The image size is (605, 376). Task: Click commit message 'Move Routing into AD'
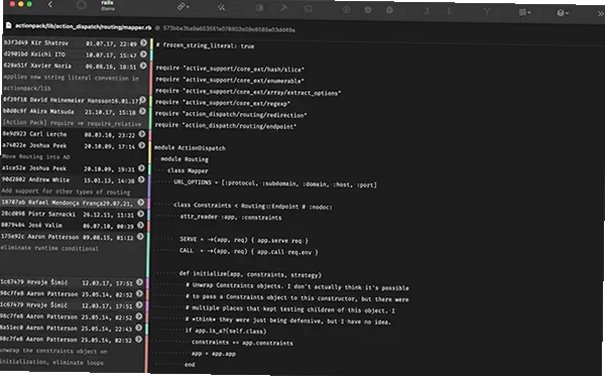tap(36, 157)
